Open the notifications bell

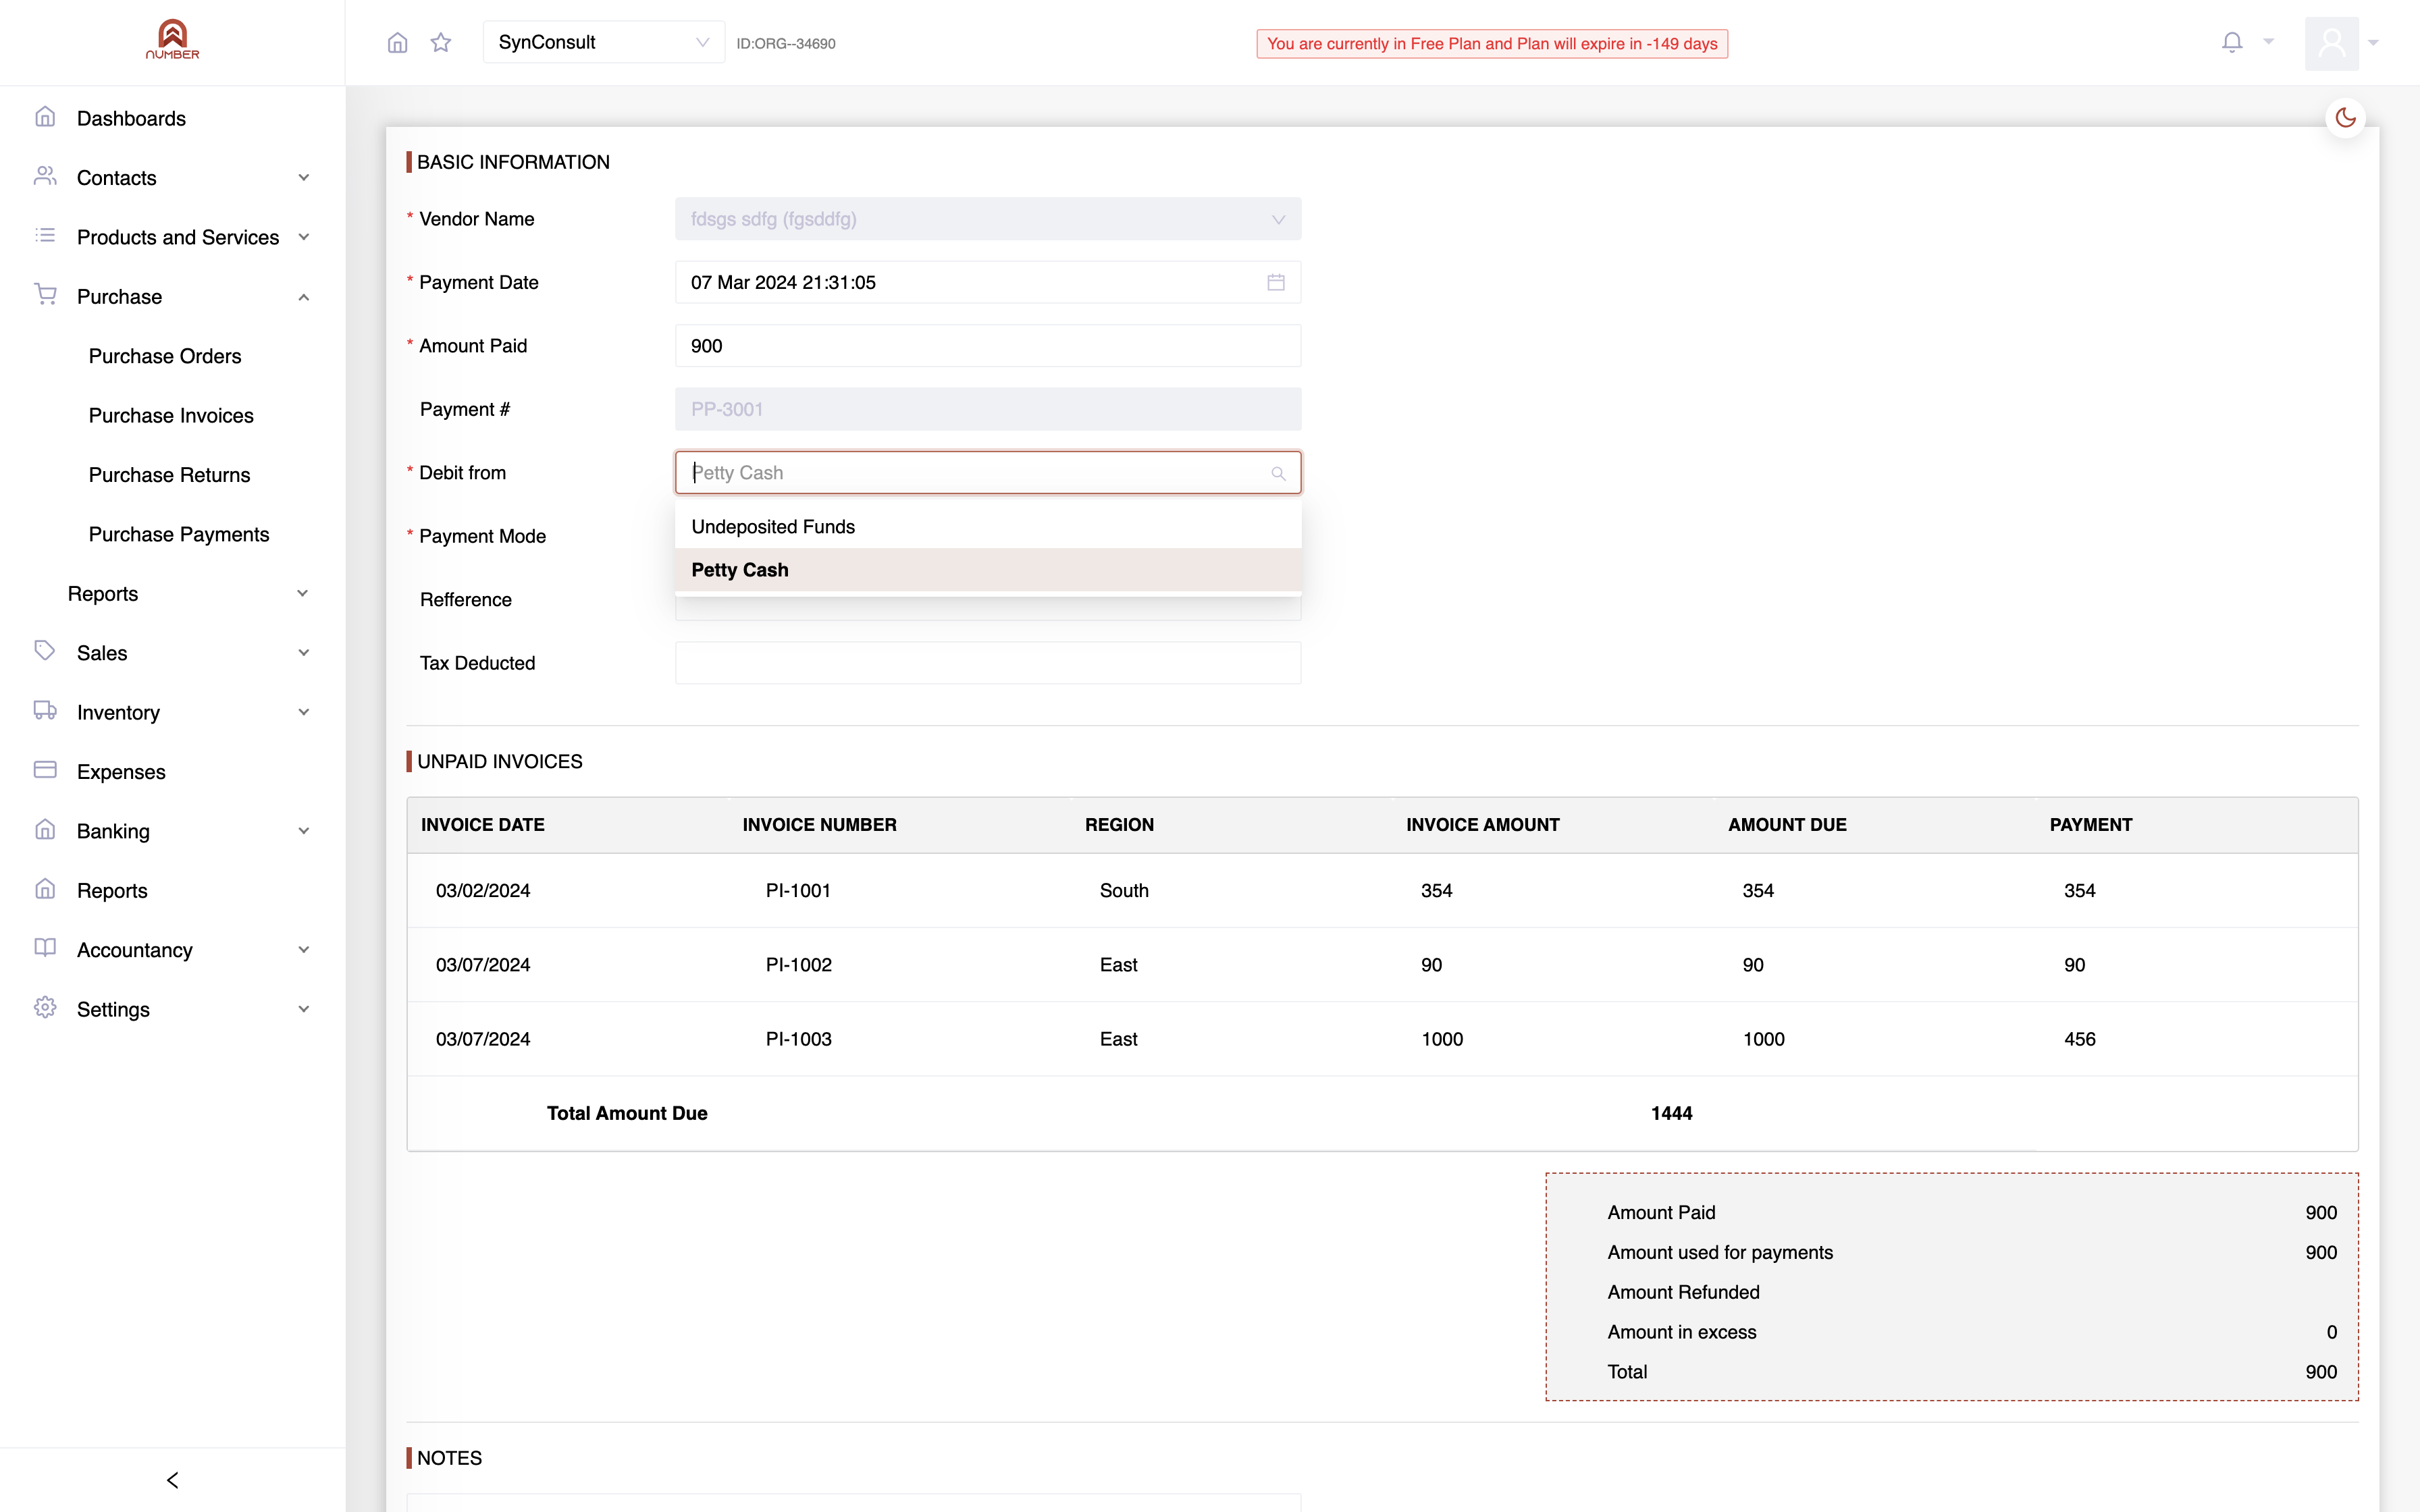pos(2232,42)
